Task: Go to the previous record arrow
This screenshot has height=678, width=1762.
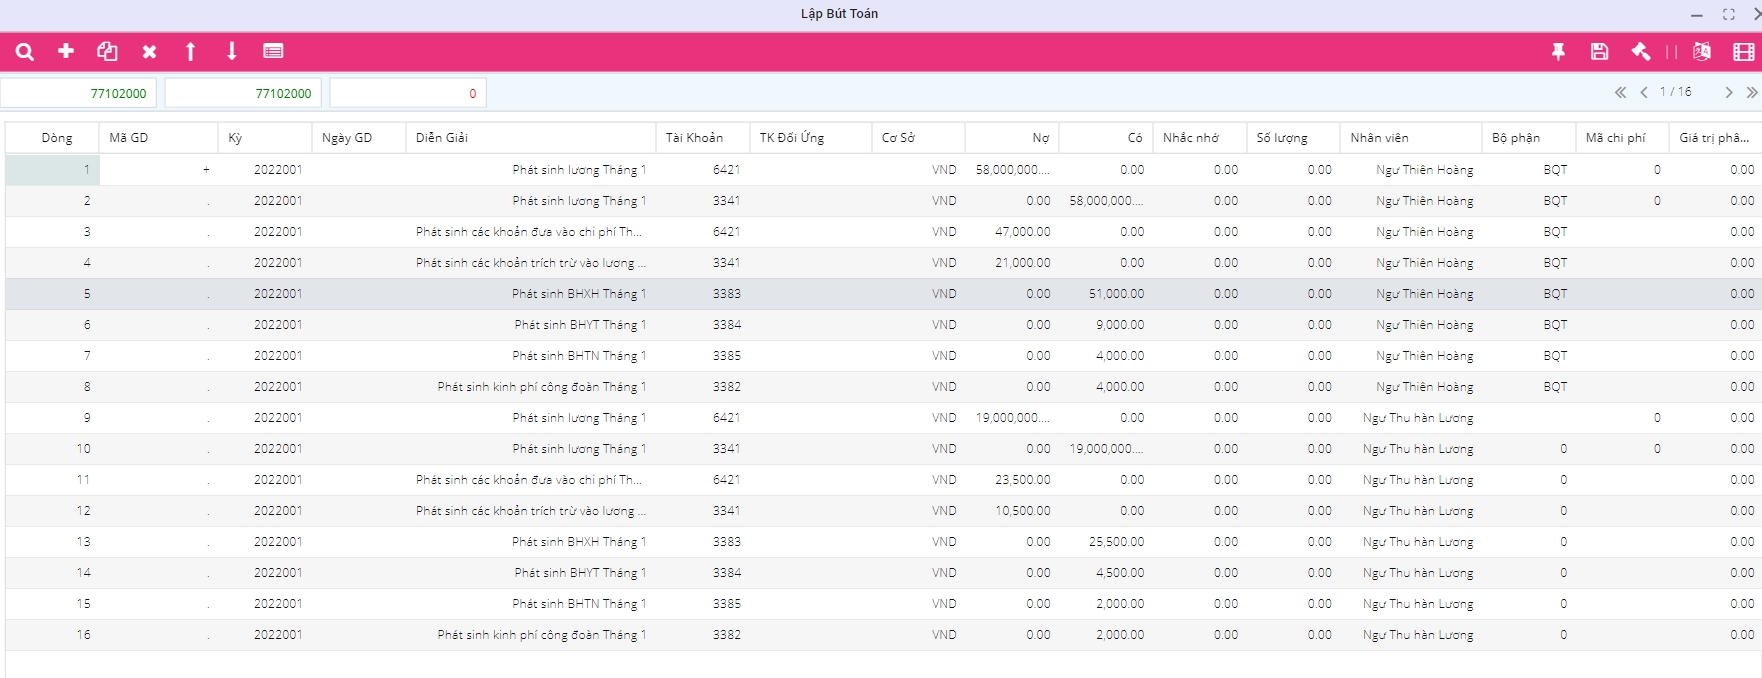Action: [1644, 92]
